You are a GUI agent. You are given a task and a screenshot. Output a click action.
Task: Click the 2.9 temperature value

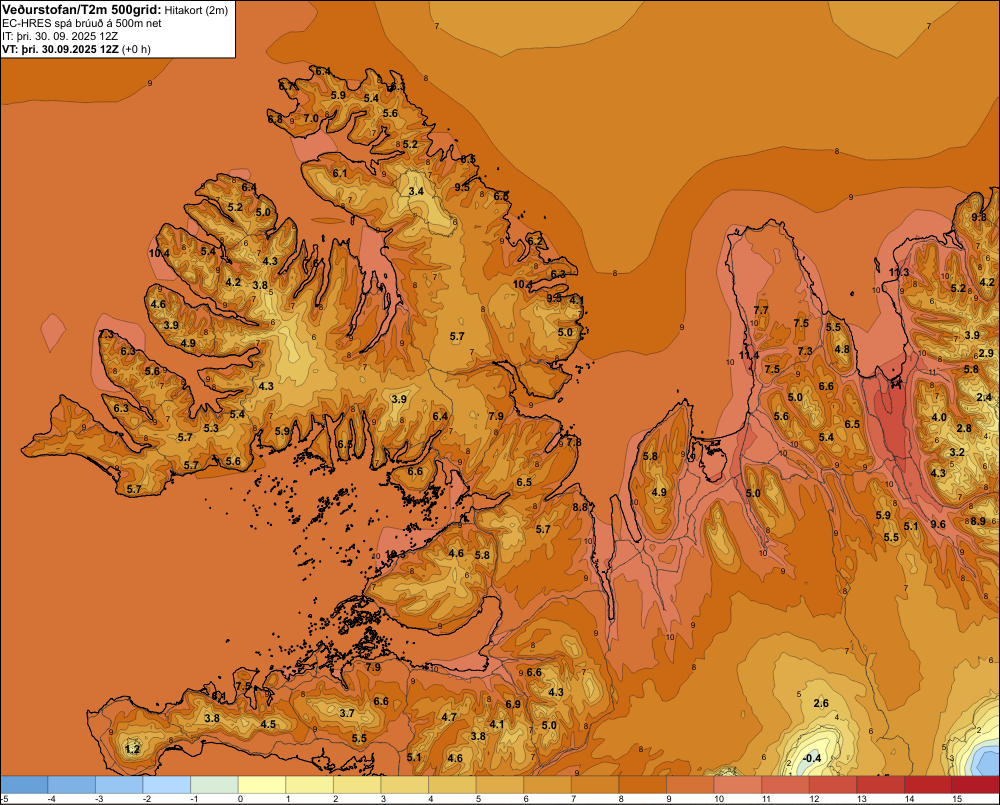[x=986, y=353]
